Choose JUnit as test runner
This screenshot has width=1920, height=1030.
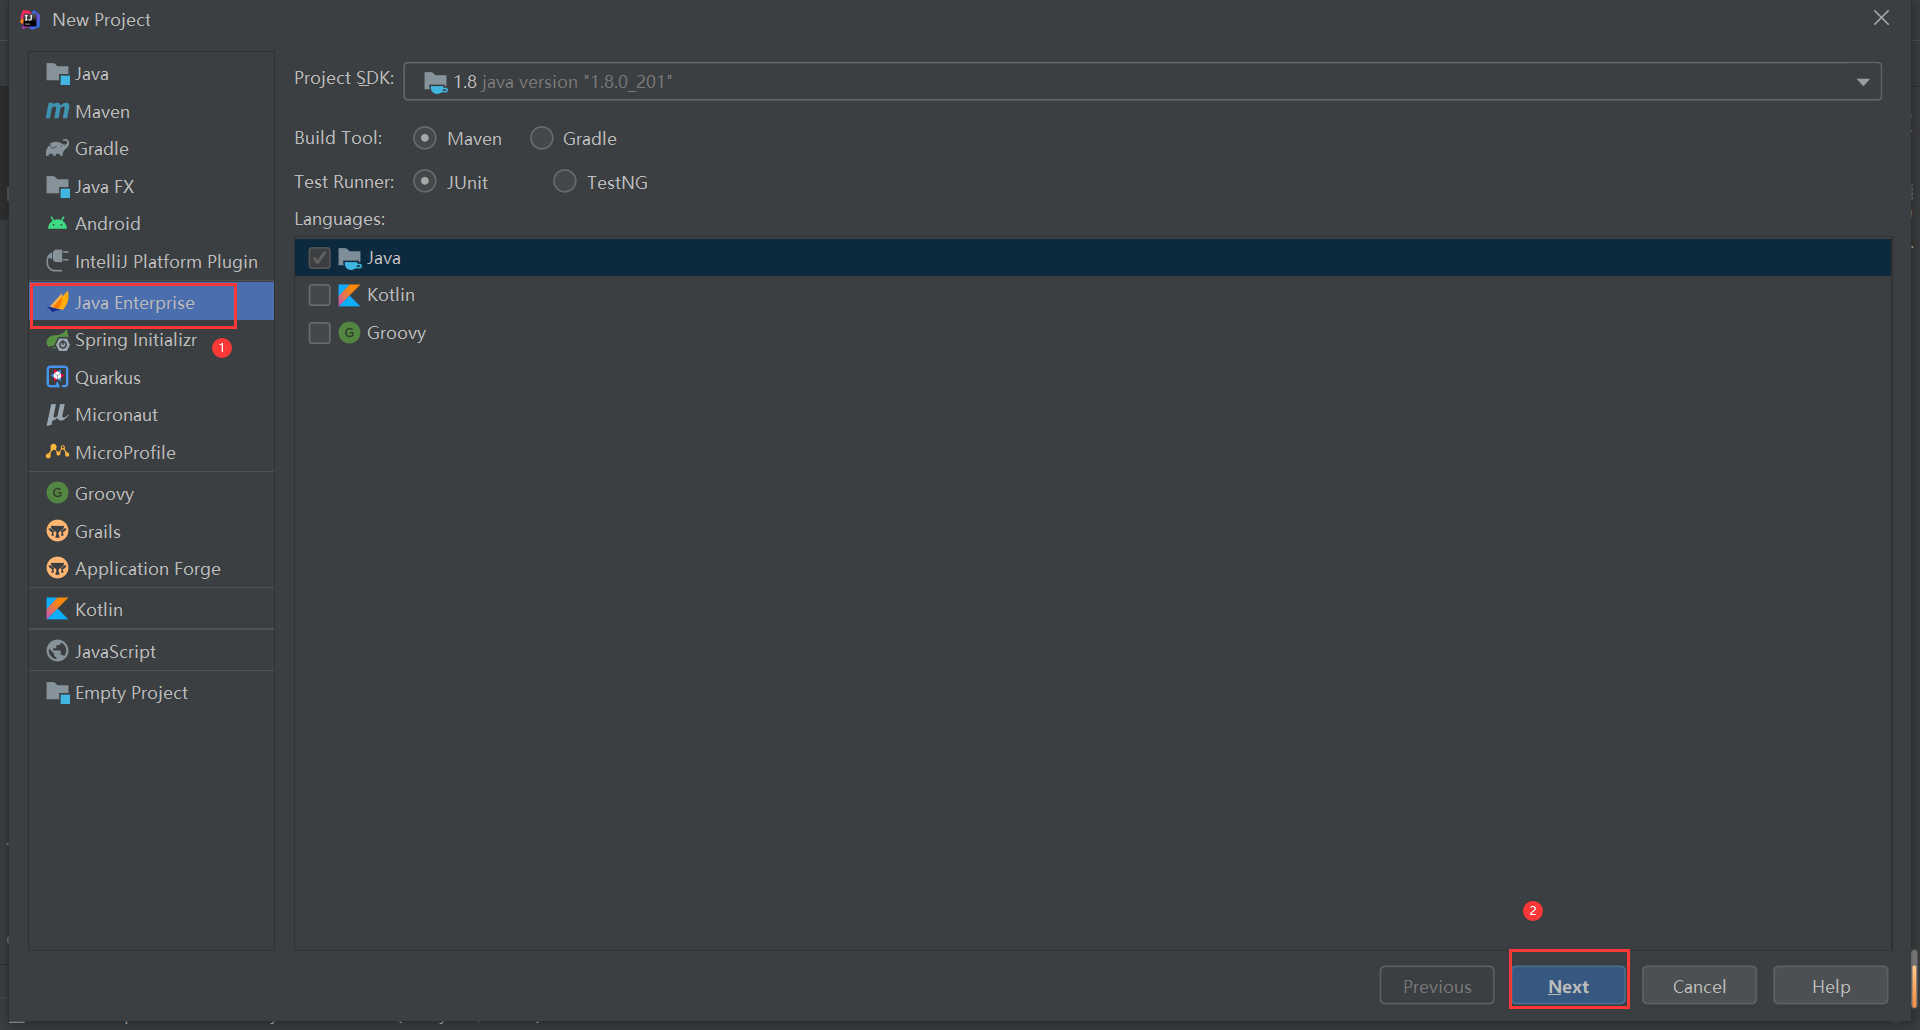click(425, 181)
